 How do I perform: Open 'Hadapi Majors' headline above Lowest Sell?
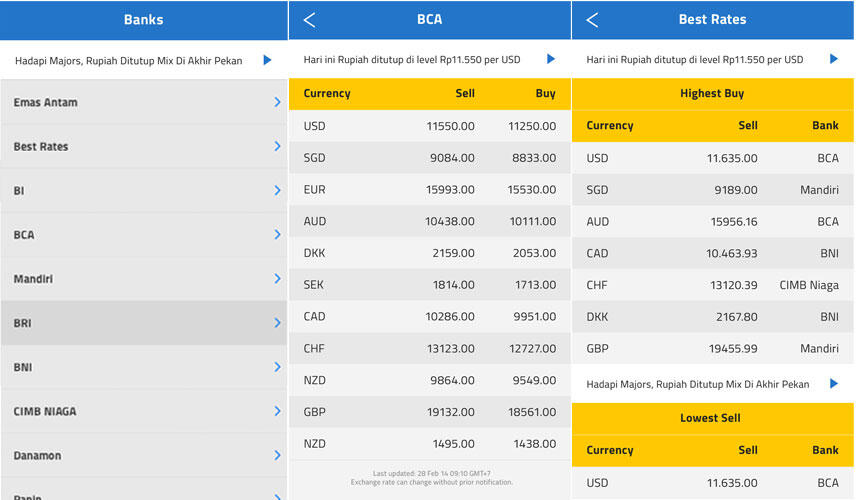698,384
